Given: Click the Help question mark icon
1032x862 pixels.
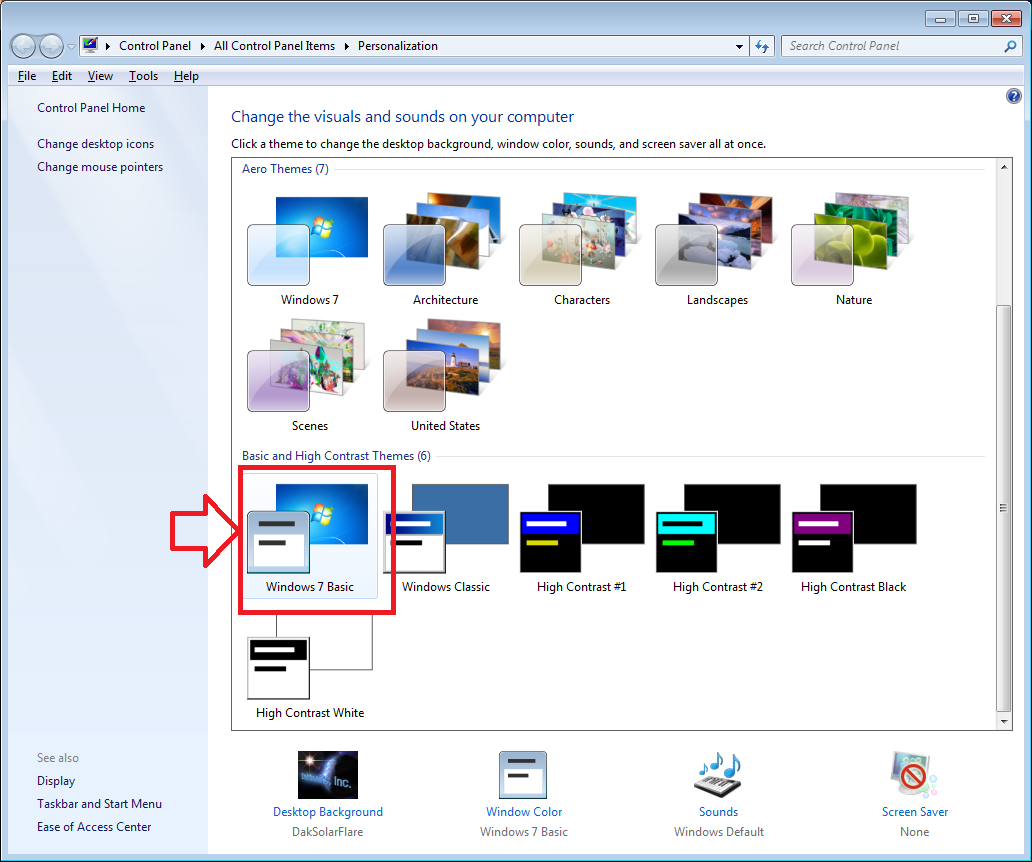Looking at the screenshot, I should (1013, 96).
